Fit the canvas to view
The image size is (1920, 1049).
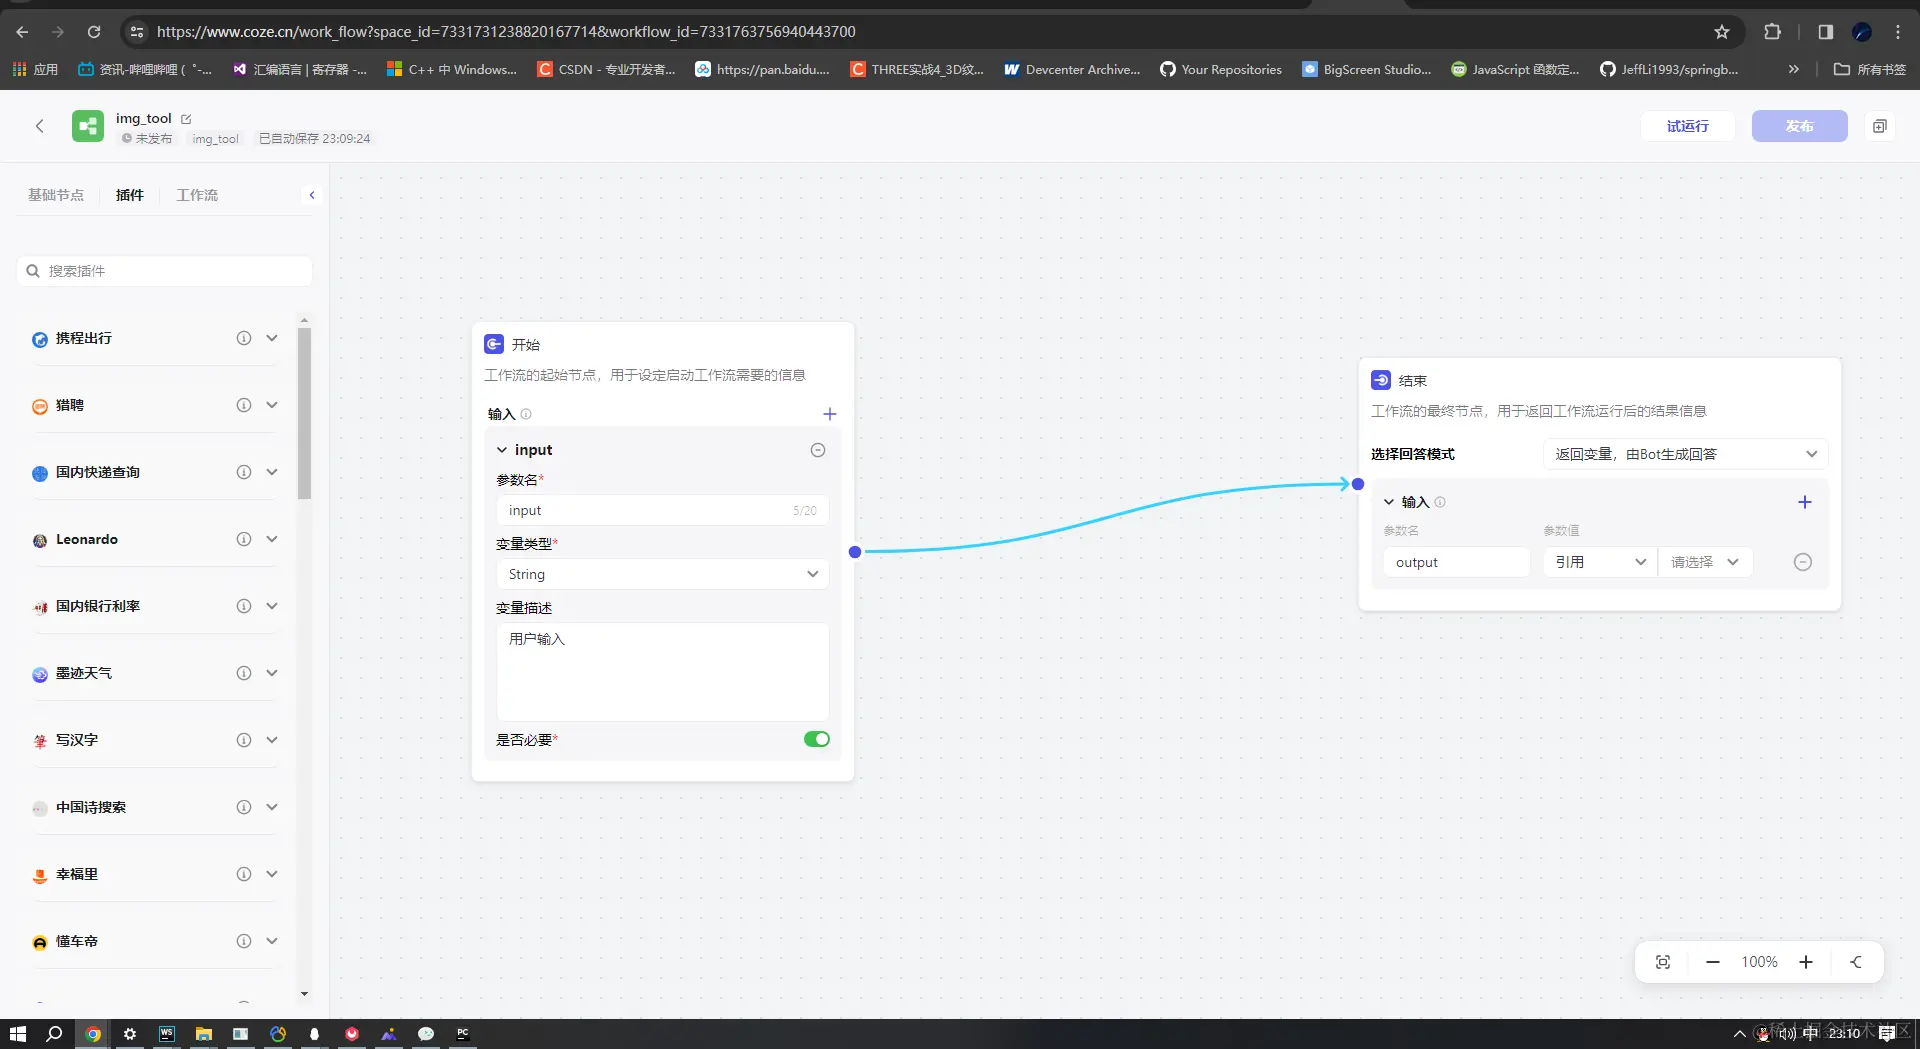pyautogui.click(x=1663, y=962)
